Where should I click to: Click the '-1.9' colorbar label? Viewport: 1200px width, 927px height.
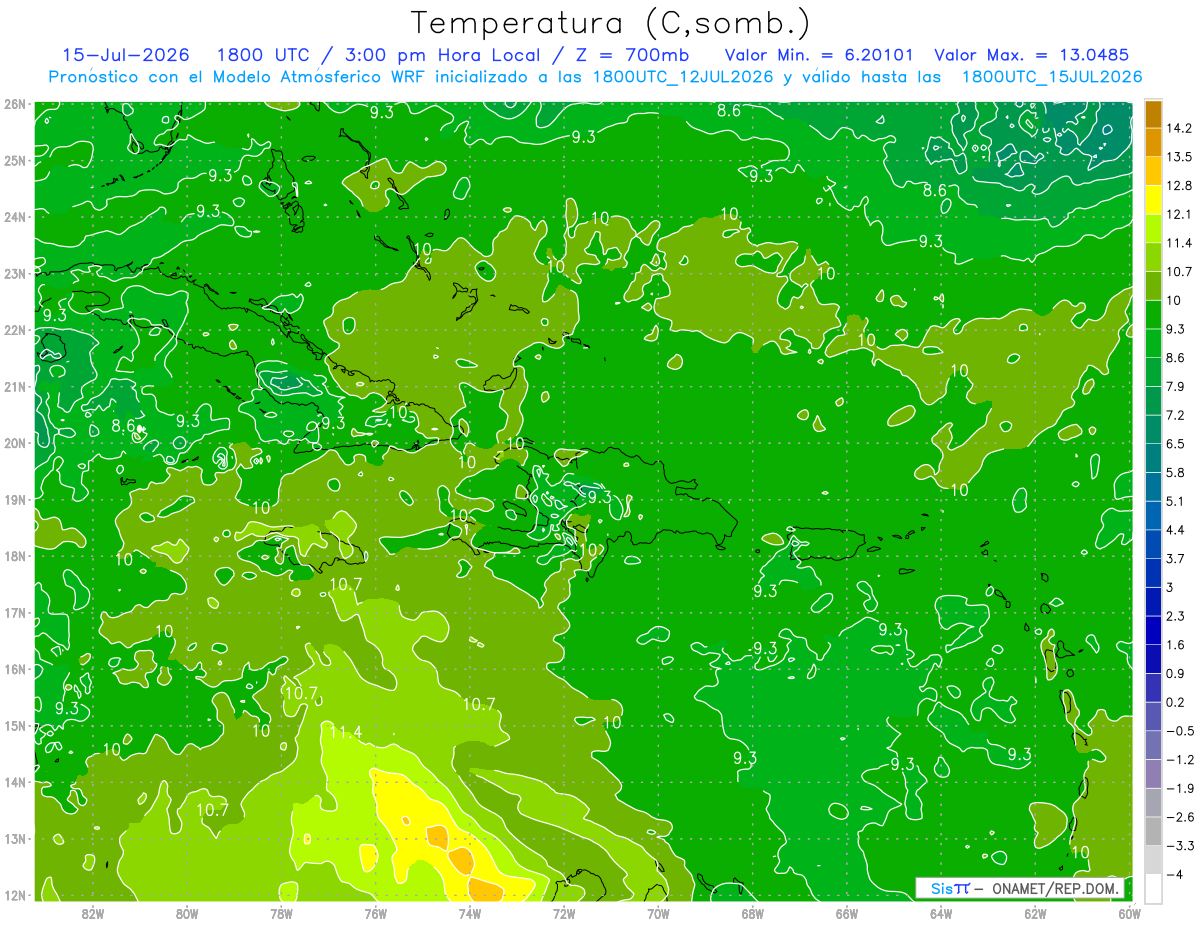[x=1179, y=788]
